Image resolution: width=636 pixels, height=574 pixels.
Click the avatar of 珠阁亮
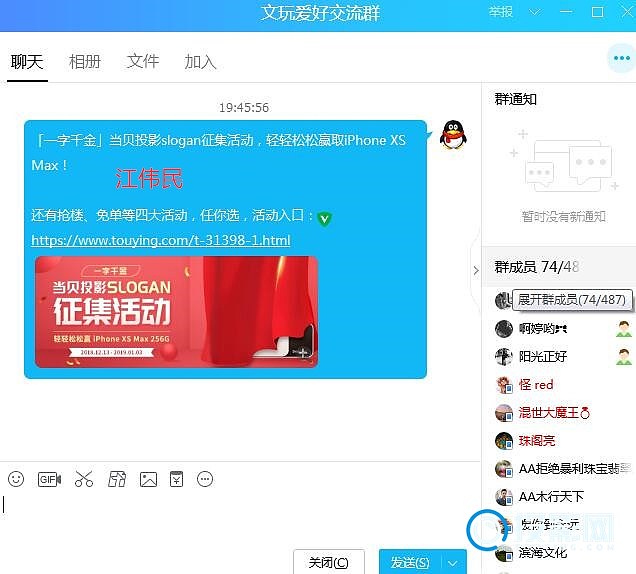click(x=504, y=441)
